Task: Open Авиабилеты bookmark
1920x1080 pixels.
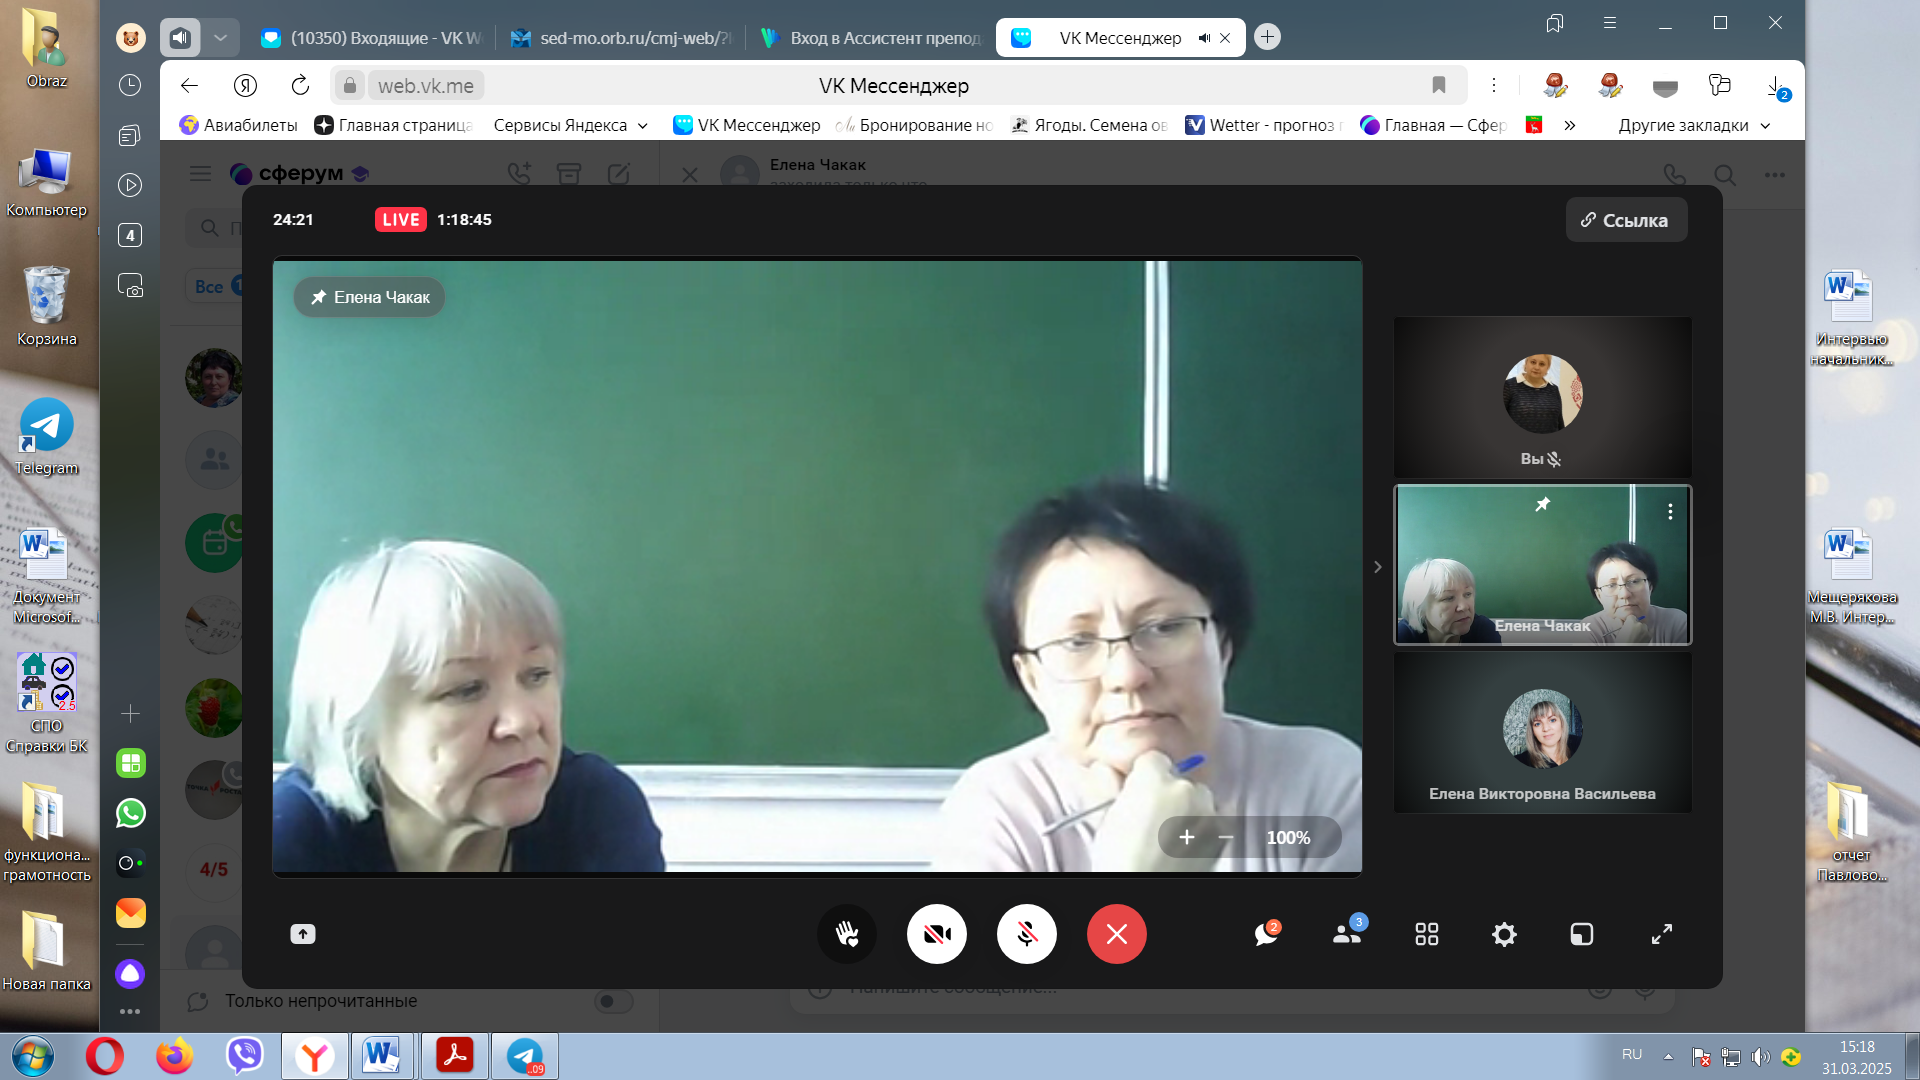Action: [x=238, y=125]
